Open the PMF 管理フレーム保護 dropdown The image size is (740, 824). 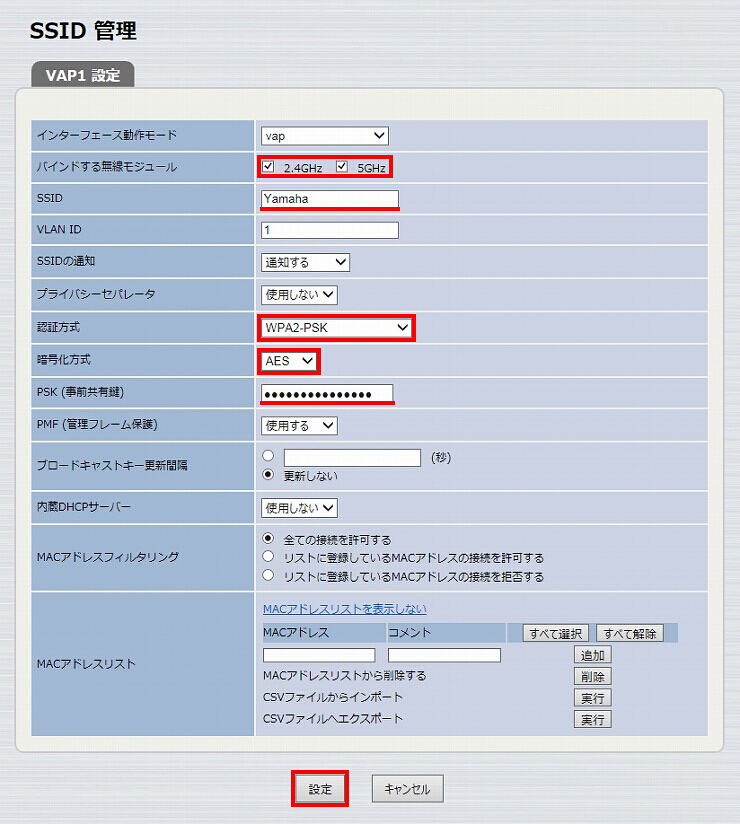(x=299, y=426)
